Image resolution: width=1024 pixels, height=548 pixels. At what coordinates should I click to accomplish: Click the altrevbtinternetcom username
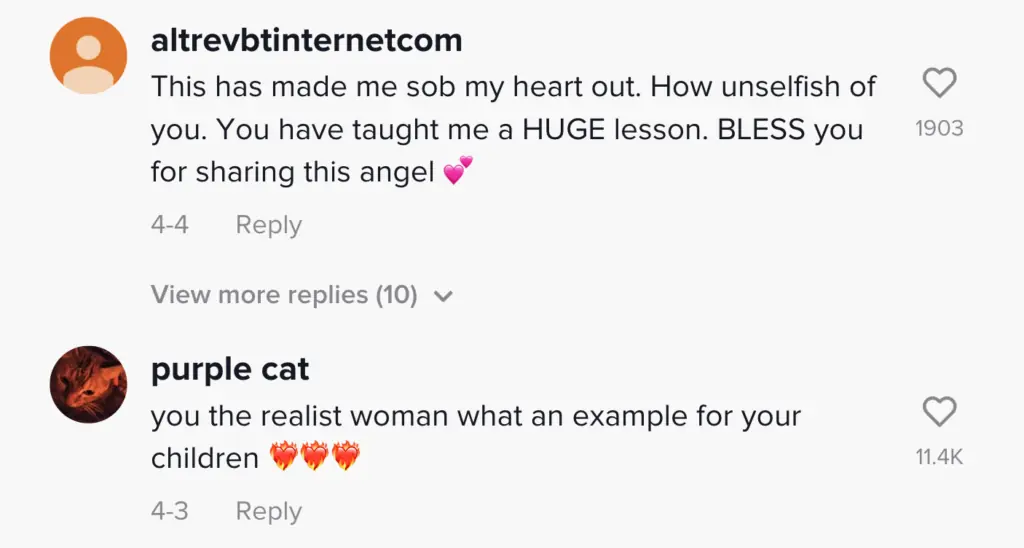306,41
